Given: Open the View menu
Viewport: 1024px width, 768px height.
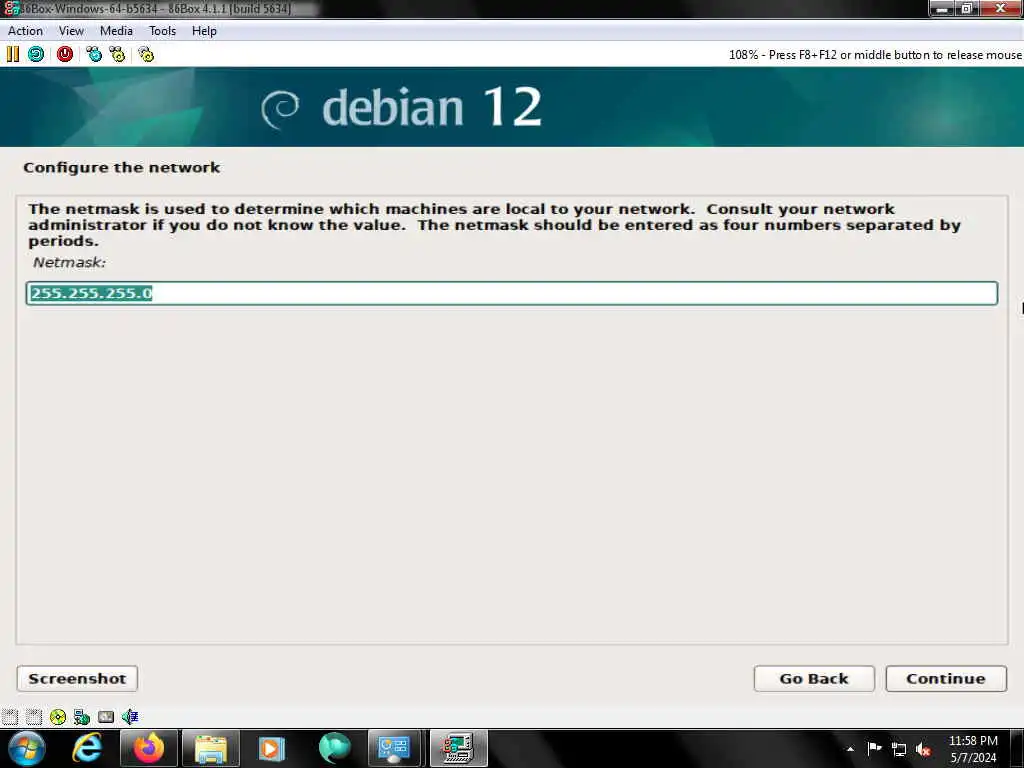Looking at the screenshot, I should [71, 31].
